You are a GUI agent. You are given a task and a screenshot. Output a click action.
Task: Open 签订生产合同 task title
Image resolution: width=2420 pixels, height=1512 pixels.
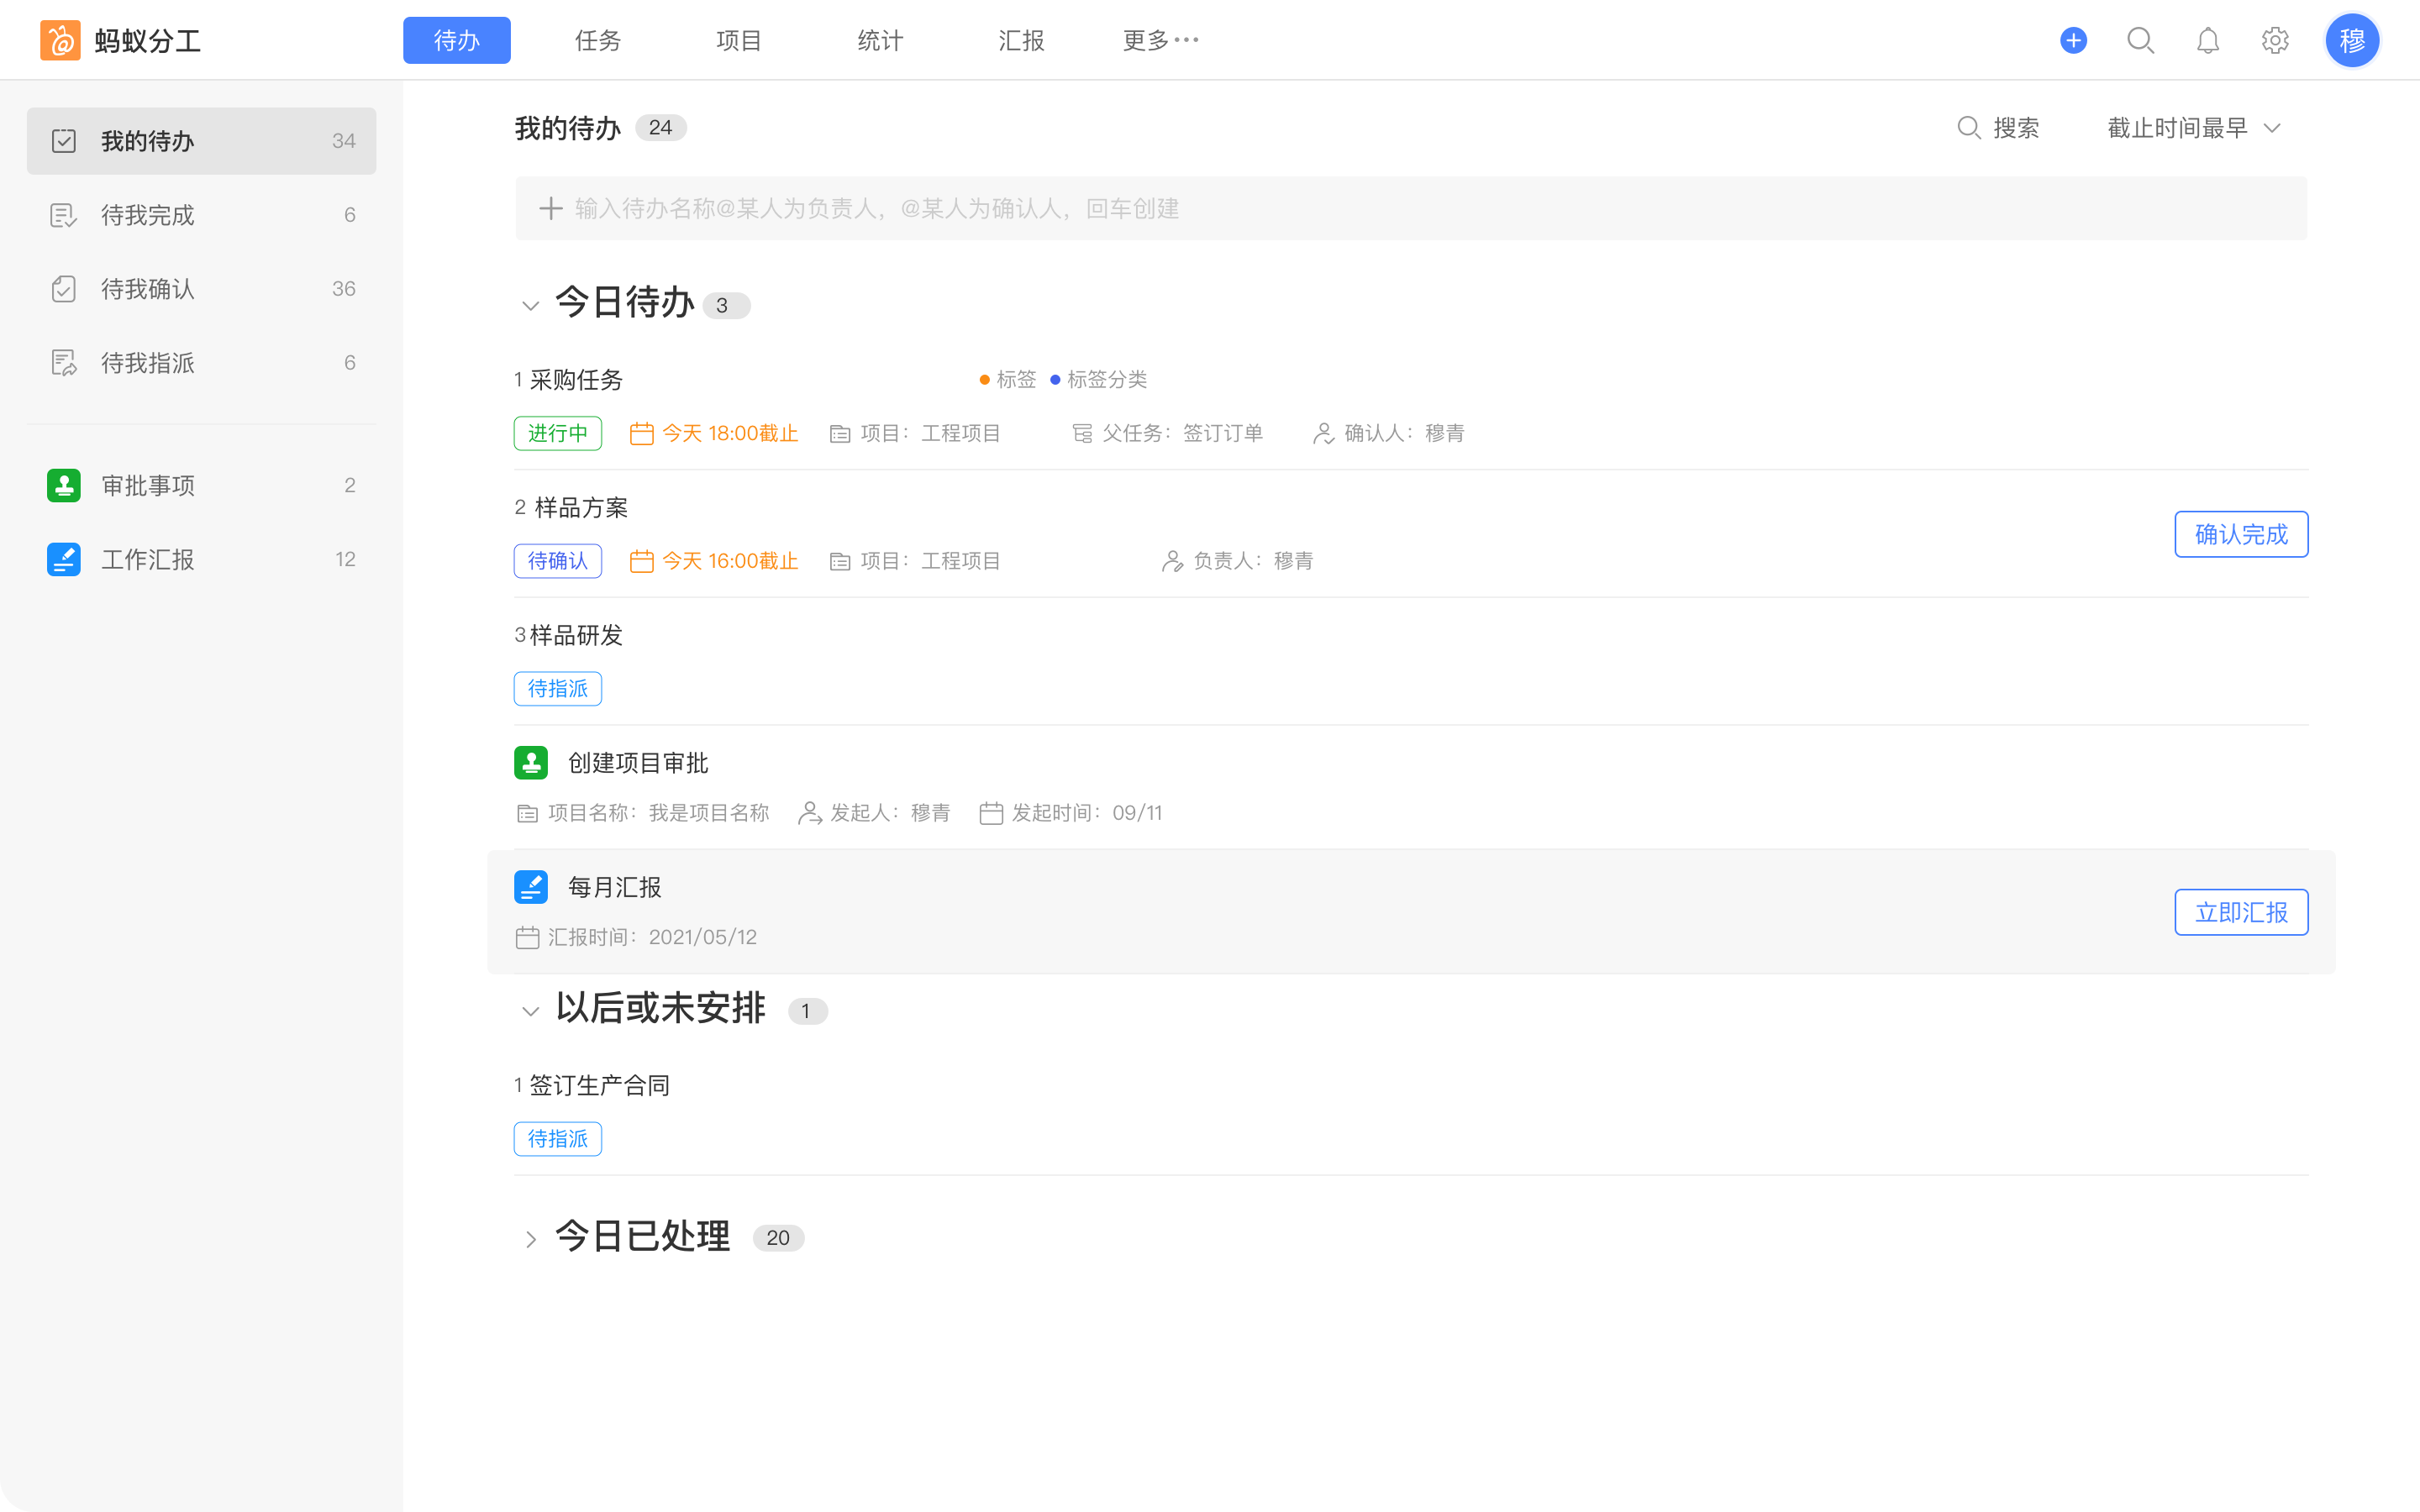tap(599, 1085)
